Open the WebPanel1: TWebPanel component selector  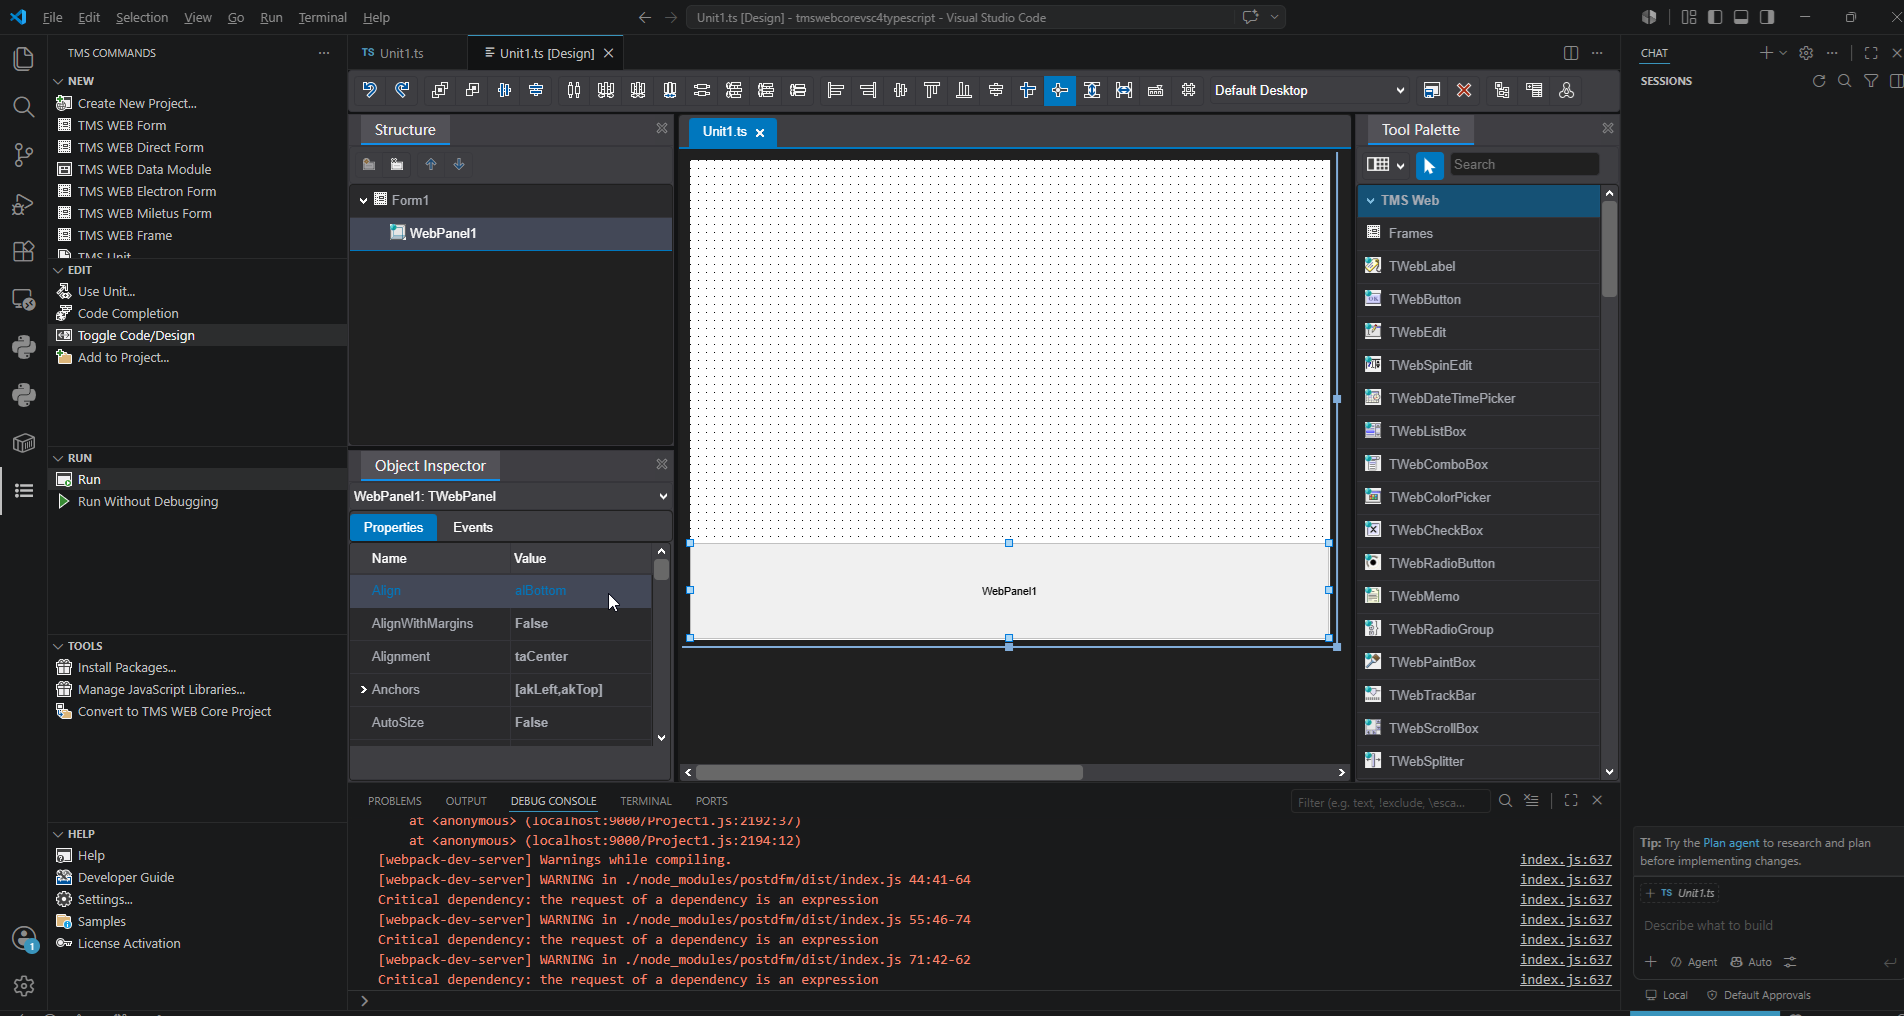pos(511,496)
